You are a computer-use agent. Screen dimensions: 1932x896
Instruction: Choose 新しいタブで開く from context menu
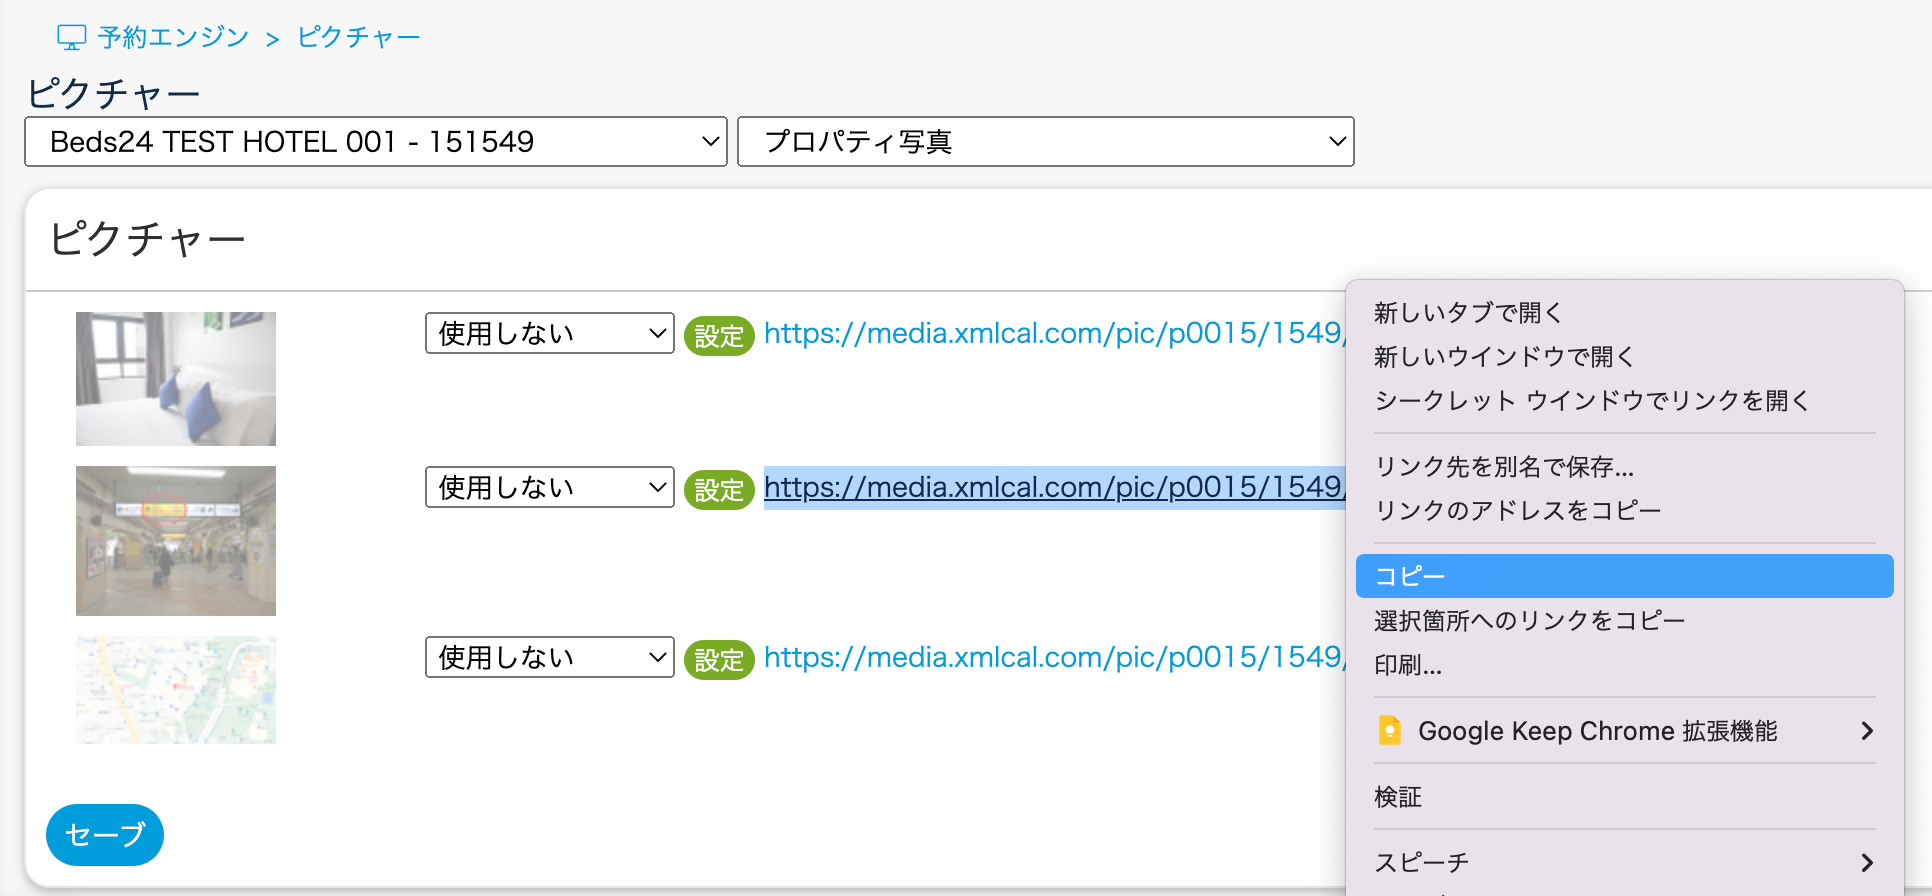(x=1467, y=313)
